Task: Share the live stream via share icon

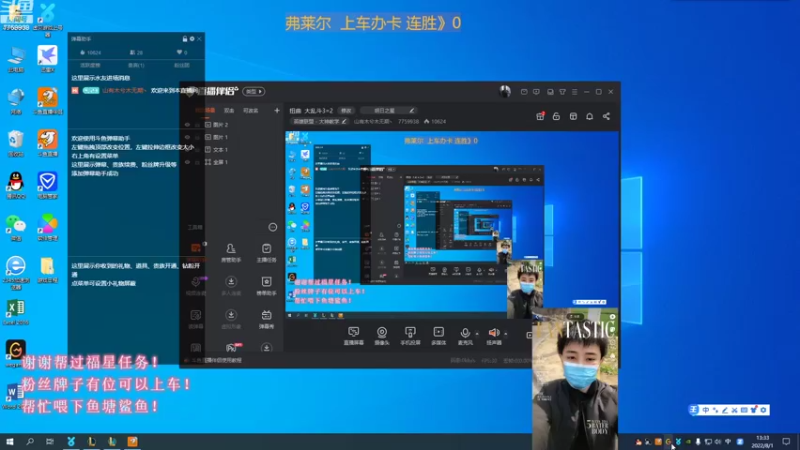Action: pyautogui.click(x=606, y=116)
